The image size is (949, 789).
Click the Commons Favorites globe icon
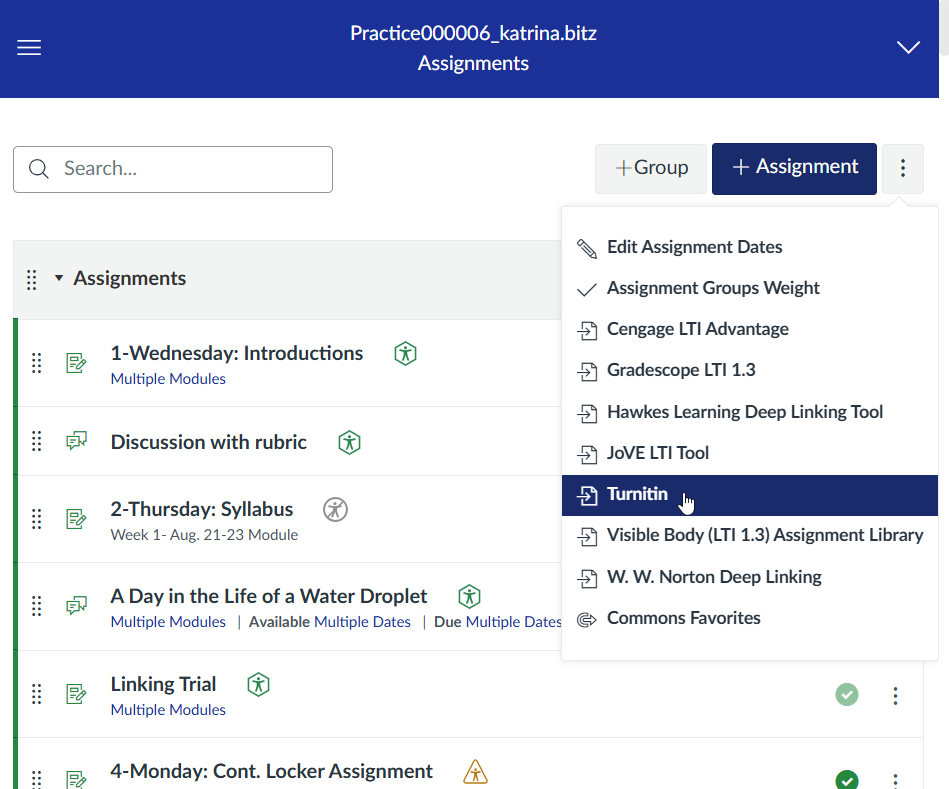tap(587, 617)
